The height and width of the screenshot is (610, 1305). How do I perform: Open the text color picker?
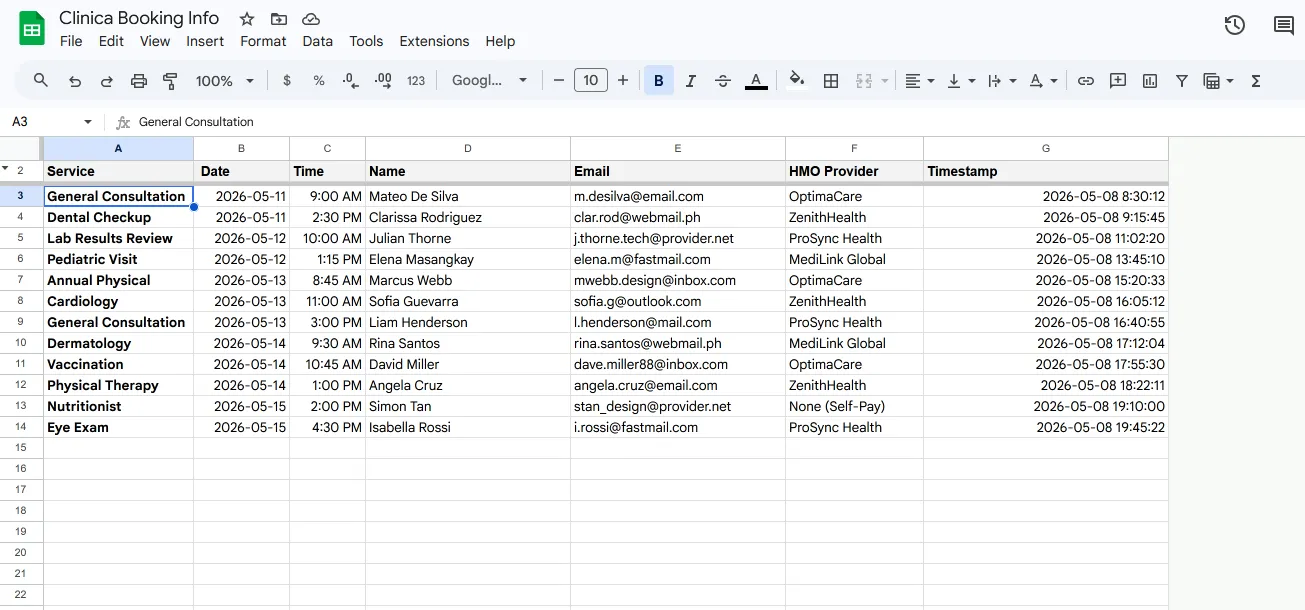756,81
